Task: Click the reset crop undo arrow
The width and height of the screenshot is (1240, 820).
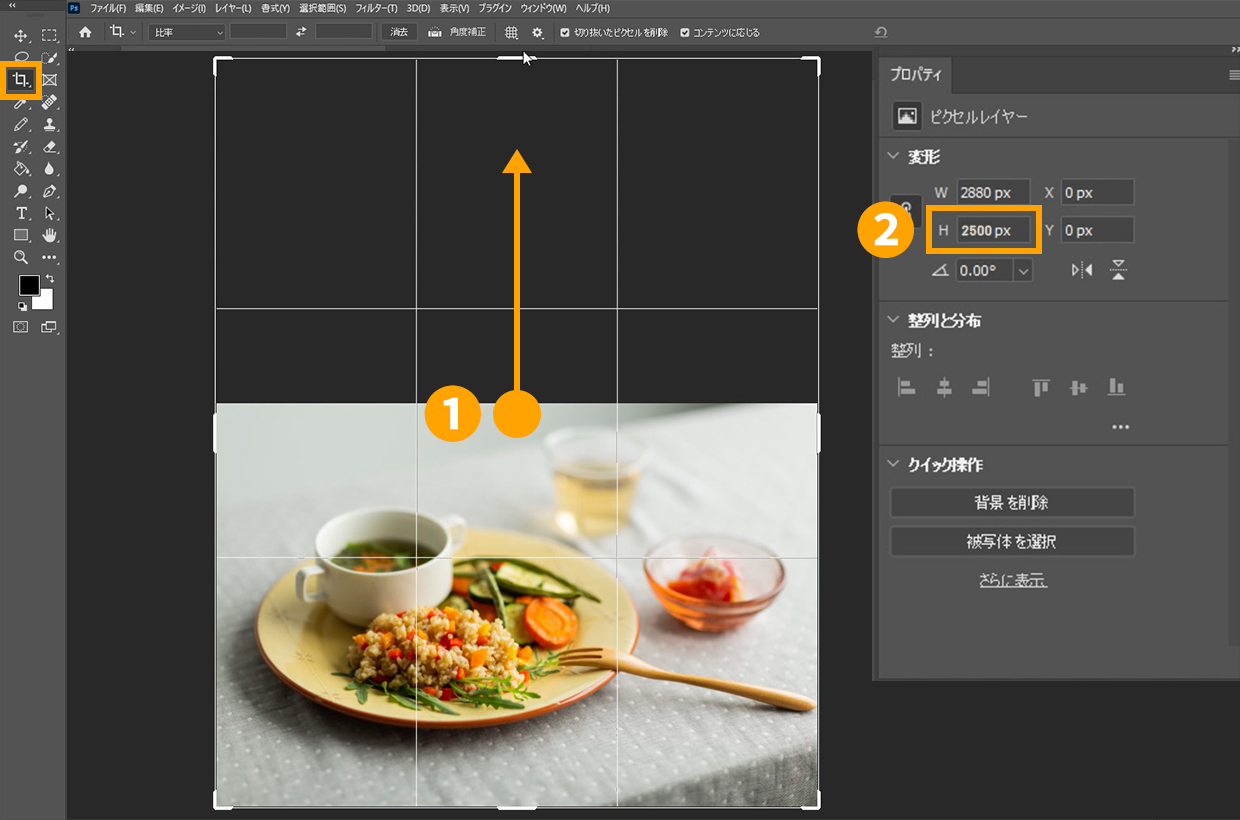Action: pyautogui.click(x=880, y=32)
